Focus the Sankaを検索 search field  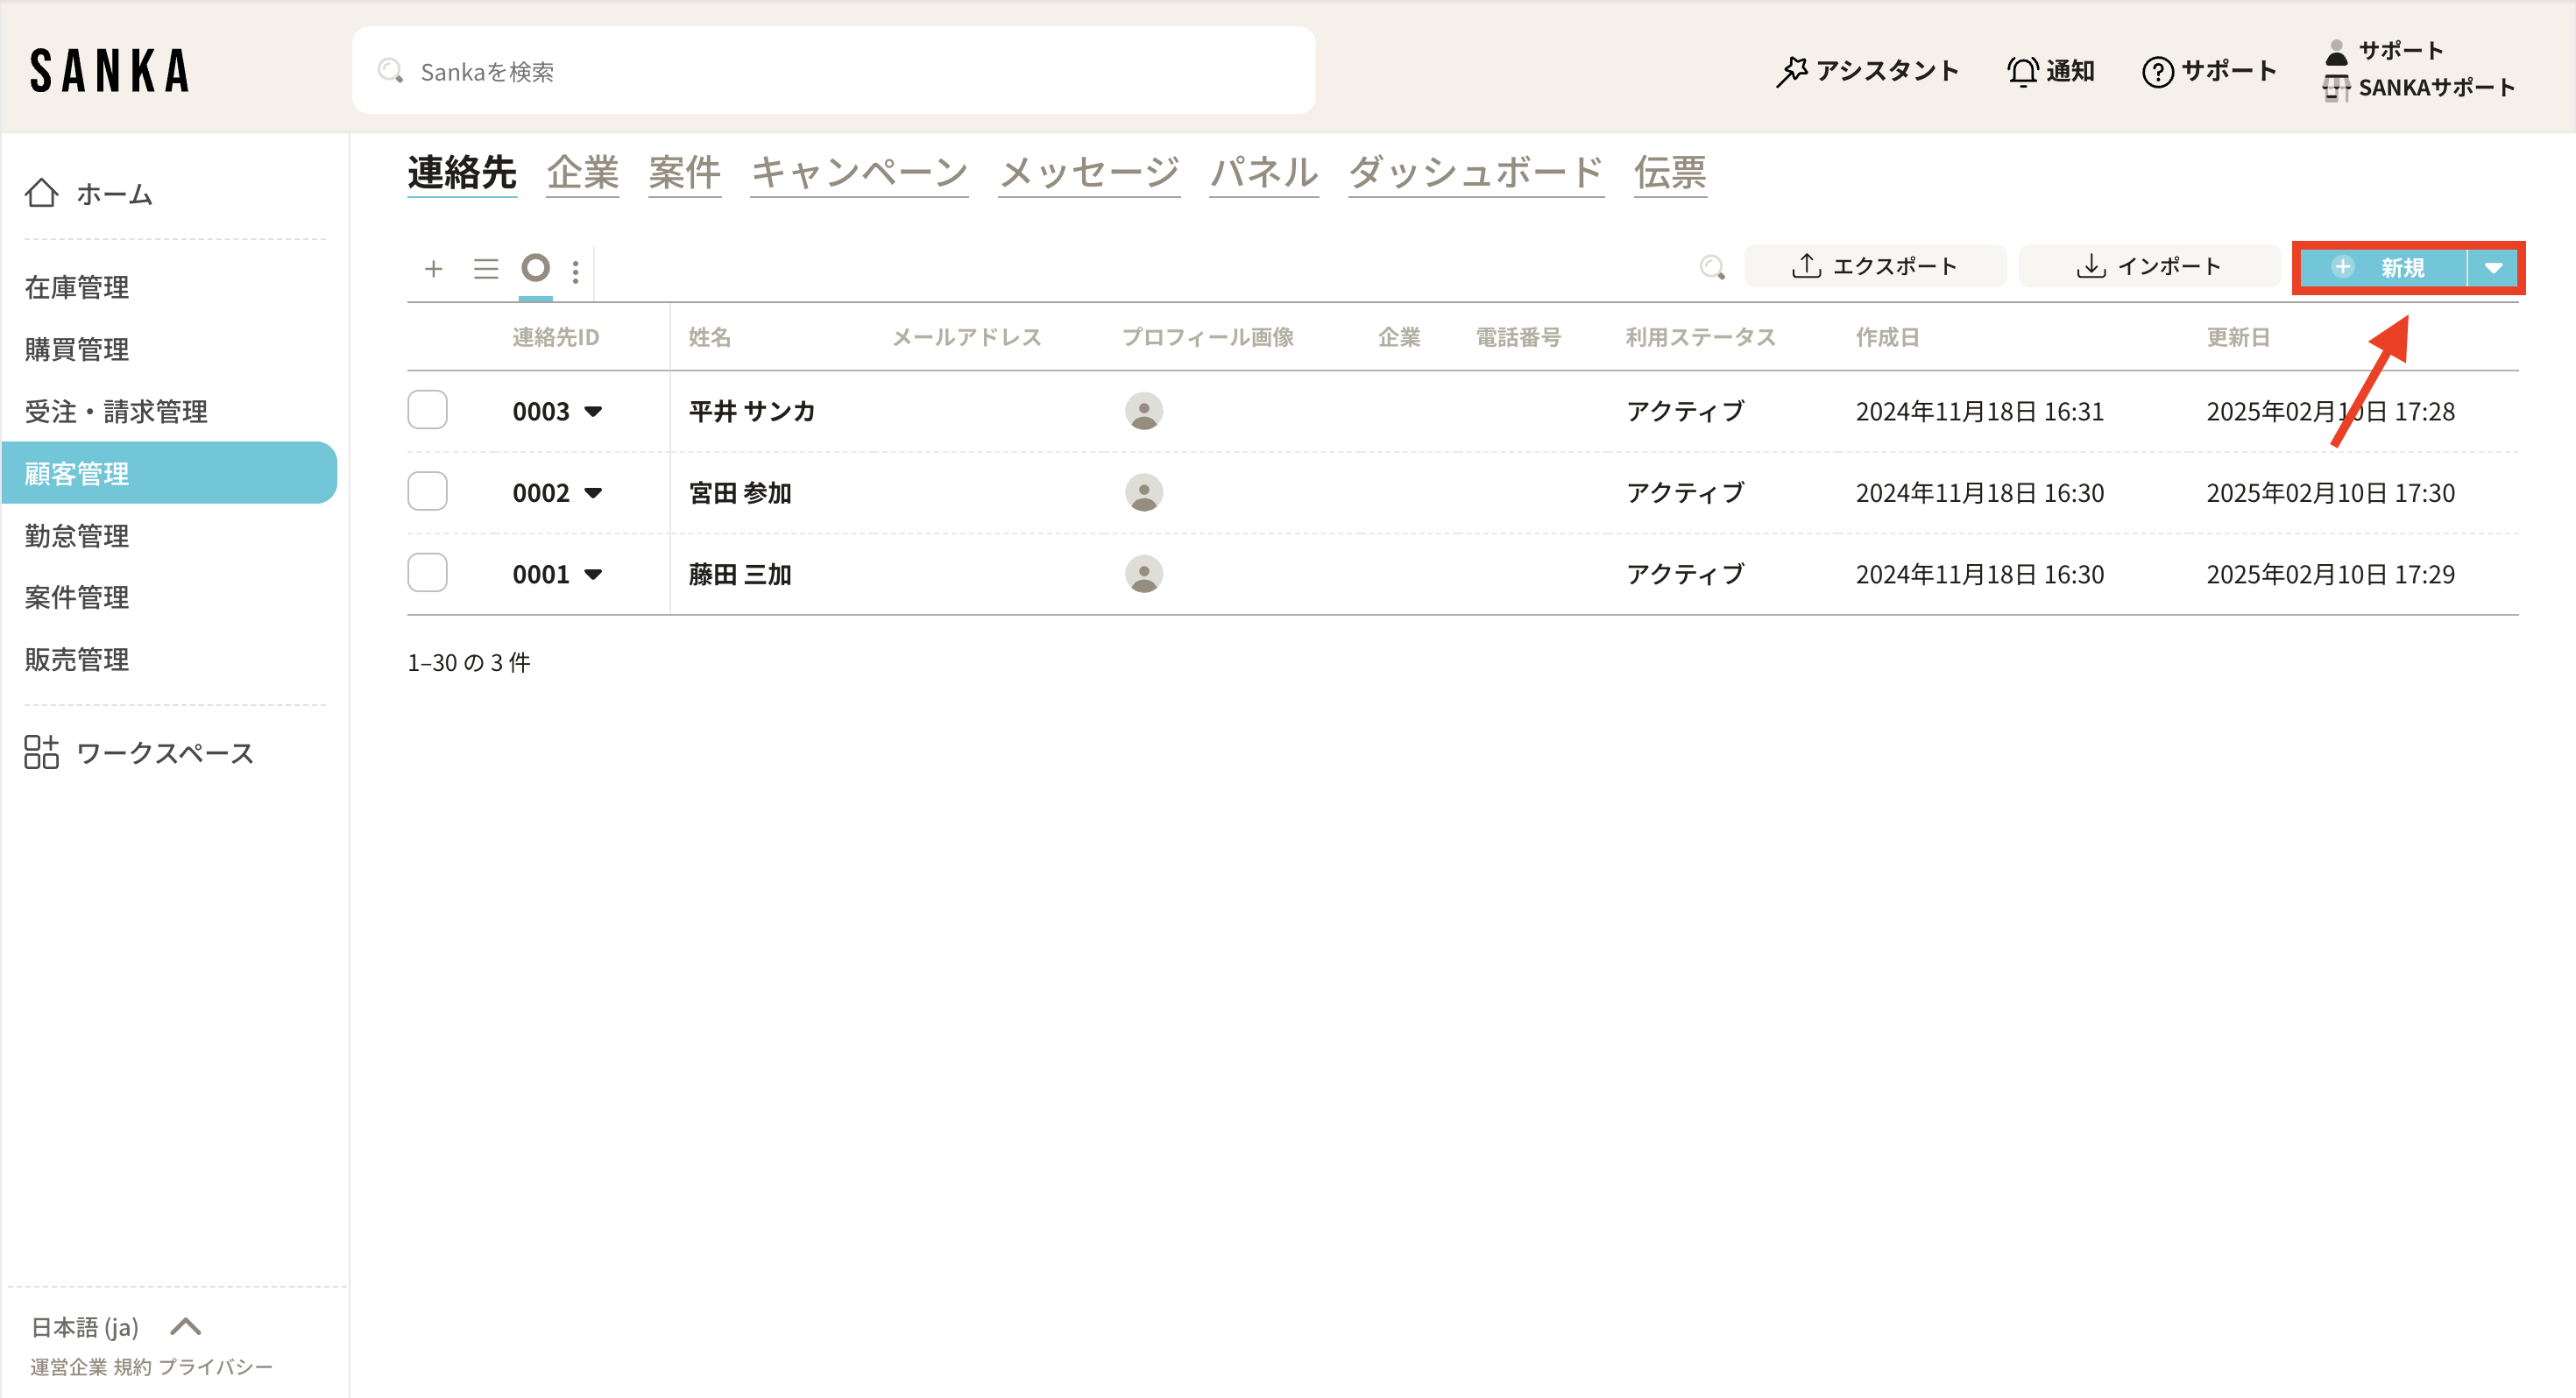tap(832, 71)
